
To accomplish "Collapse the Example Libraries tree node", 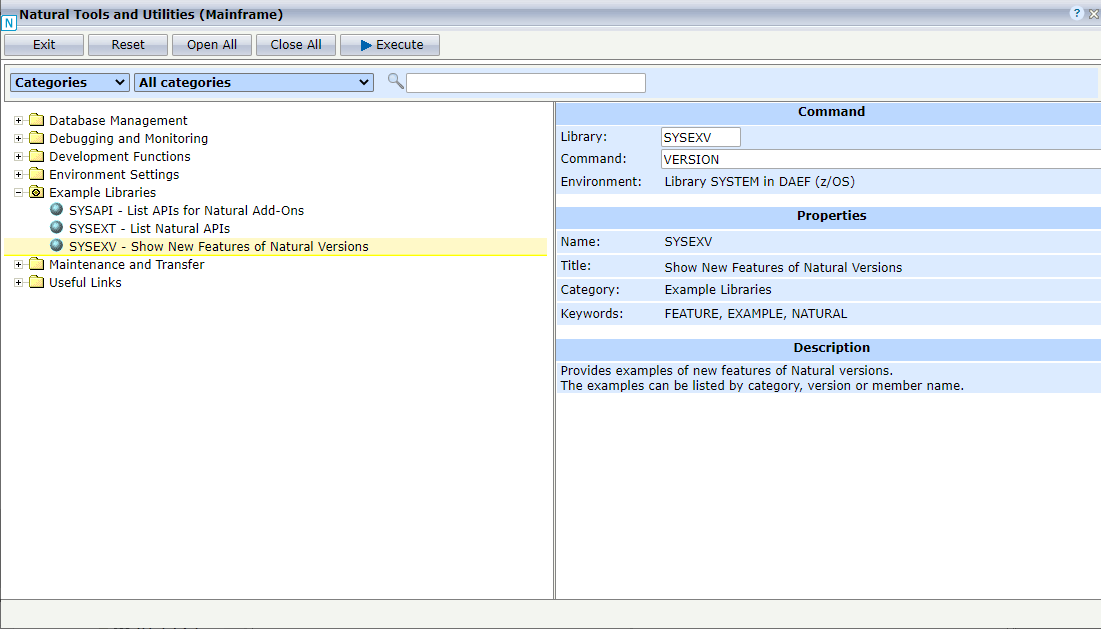I will click(17, 192).
